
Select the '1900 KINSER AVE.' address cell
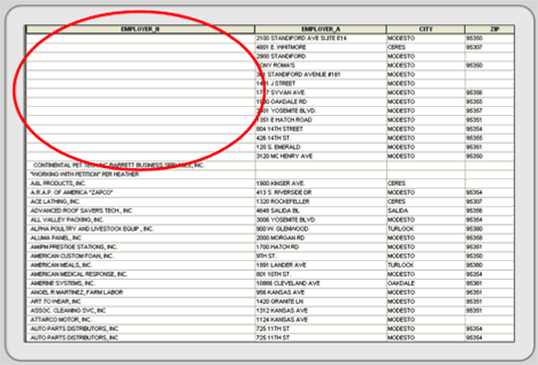[320, 184]
